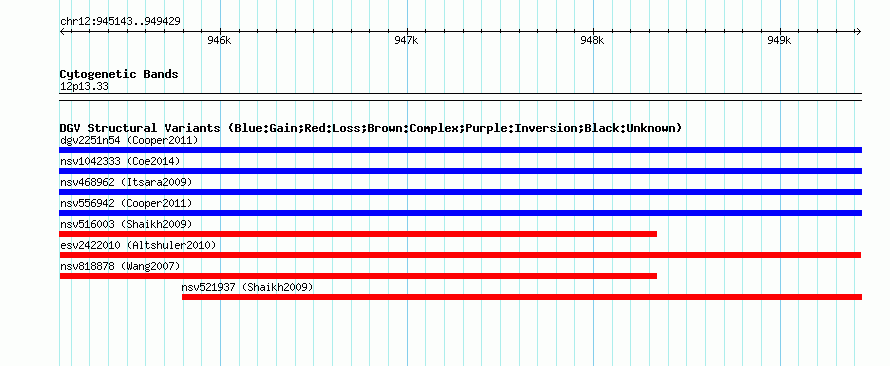The image size is (890, 366).
Task: Click the red bar under esv2422010
Action: tap(460, 255)
